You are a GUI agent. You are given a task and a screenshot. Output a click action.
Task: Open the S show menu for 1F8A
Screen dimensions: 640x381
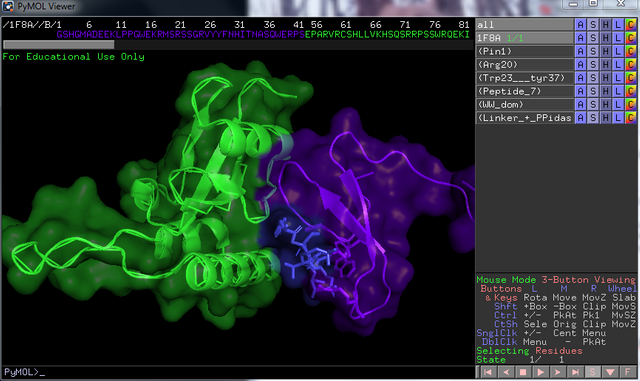click(x=593, y=38)
